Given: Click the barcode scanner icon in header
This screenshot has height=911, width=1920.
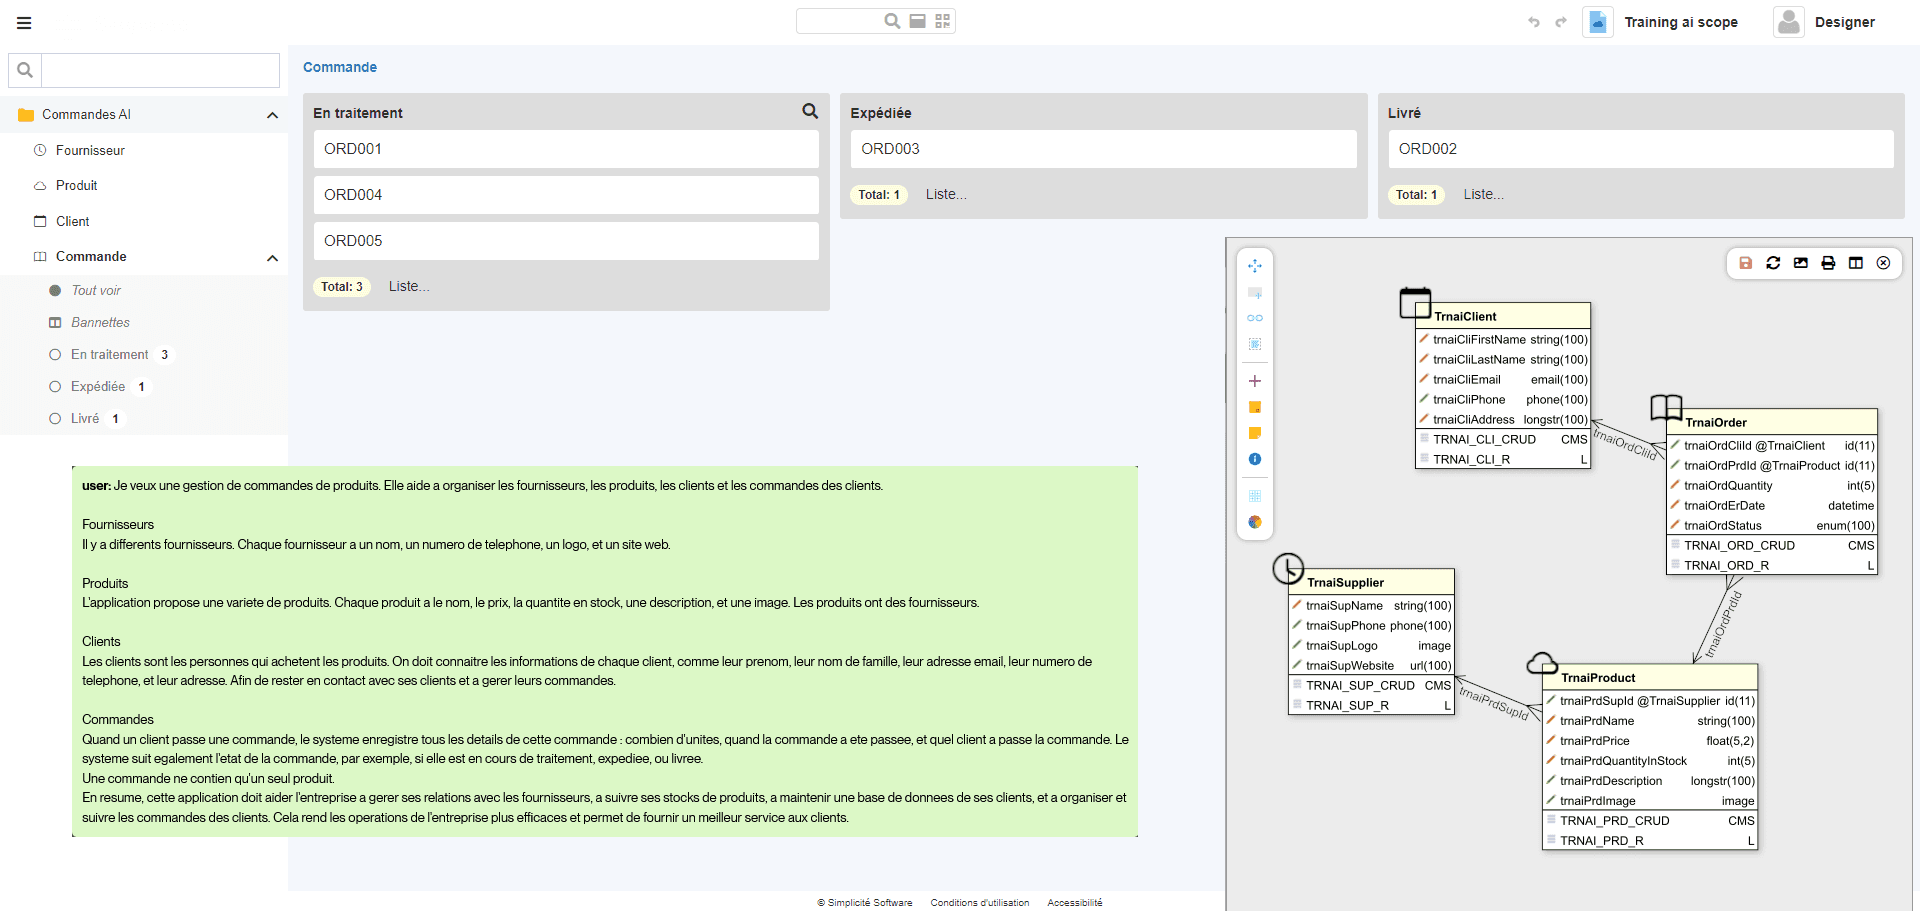Looking at the screenshot, I should [917, 21].
